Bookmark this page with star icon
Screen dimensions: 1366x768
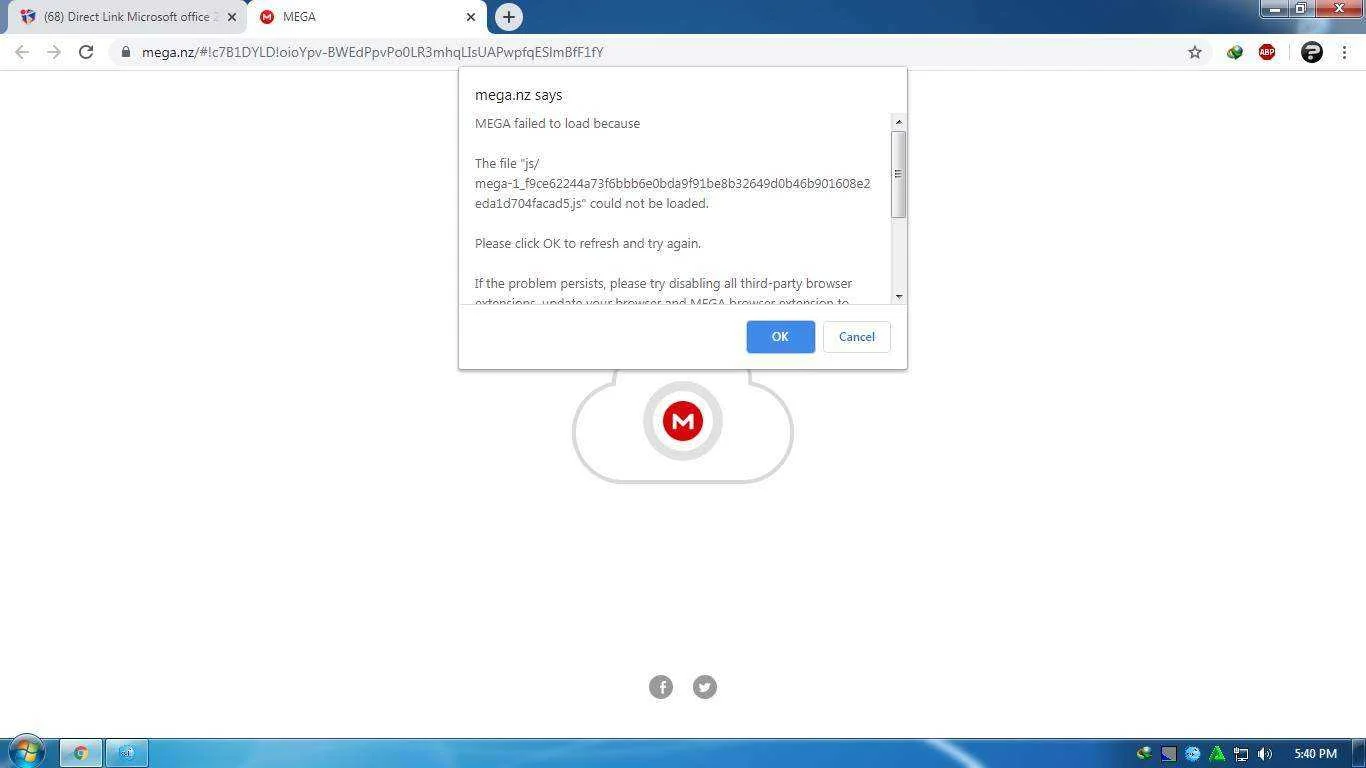(x=1194, y=52)
